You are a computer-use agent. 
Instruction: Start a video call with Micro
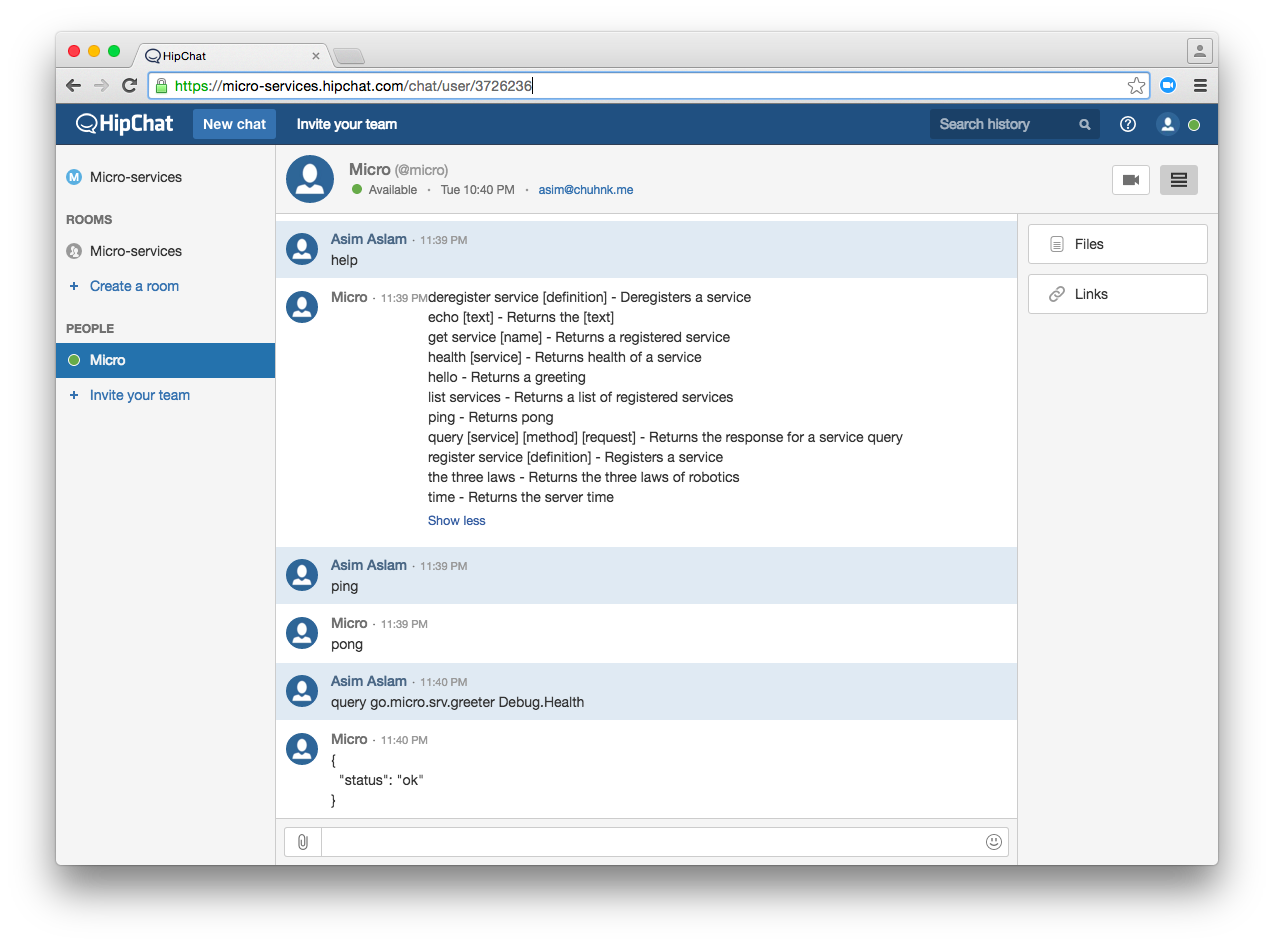(1131, 180)
